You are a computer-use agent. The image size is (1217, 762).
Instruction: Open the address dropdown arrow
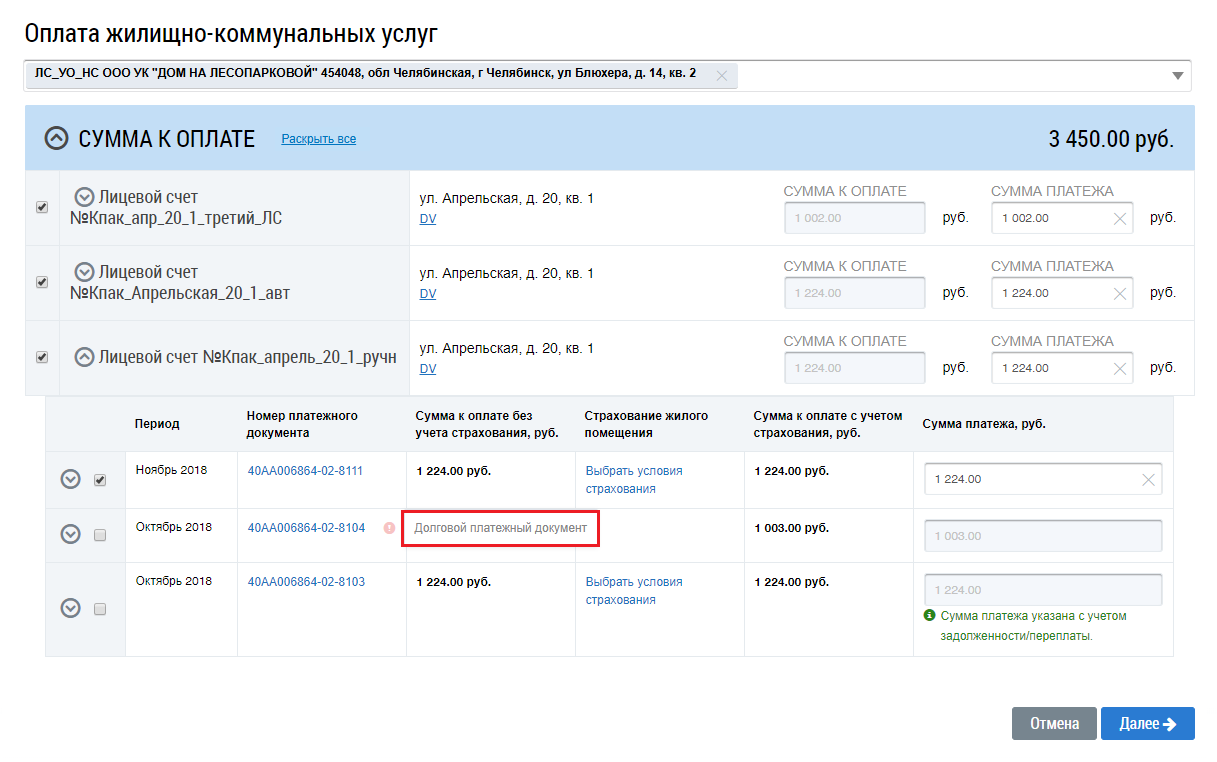[x=1178, y=76]
